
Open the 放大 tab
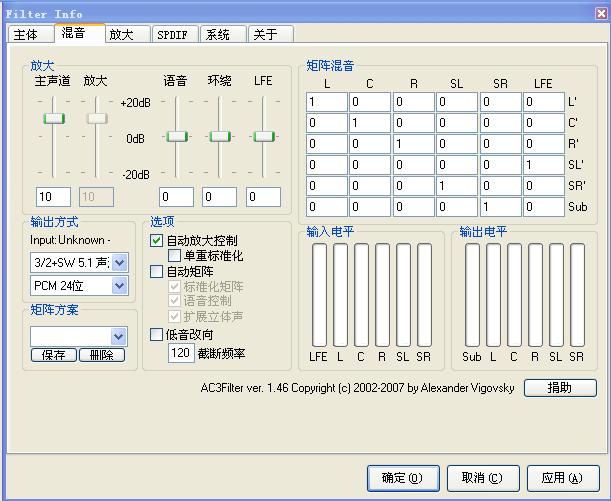(128, 34)
